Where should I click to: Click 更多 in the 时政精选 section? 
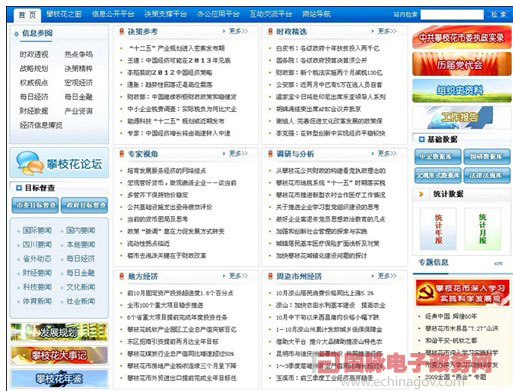(387, 31)
